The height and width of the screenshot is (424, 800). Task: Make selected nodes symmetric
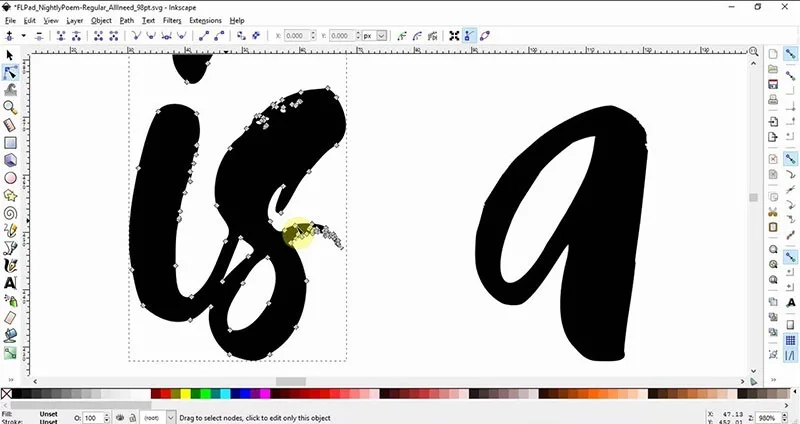pos(166,36)
